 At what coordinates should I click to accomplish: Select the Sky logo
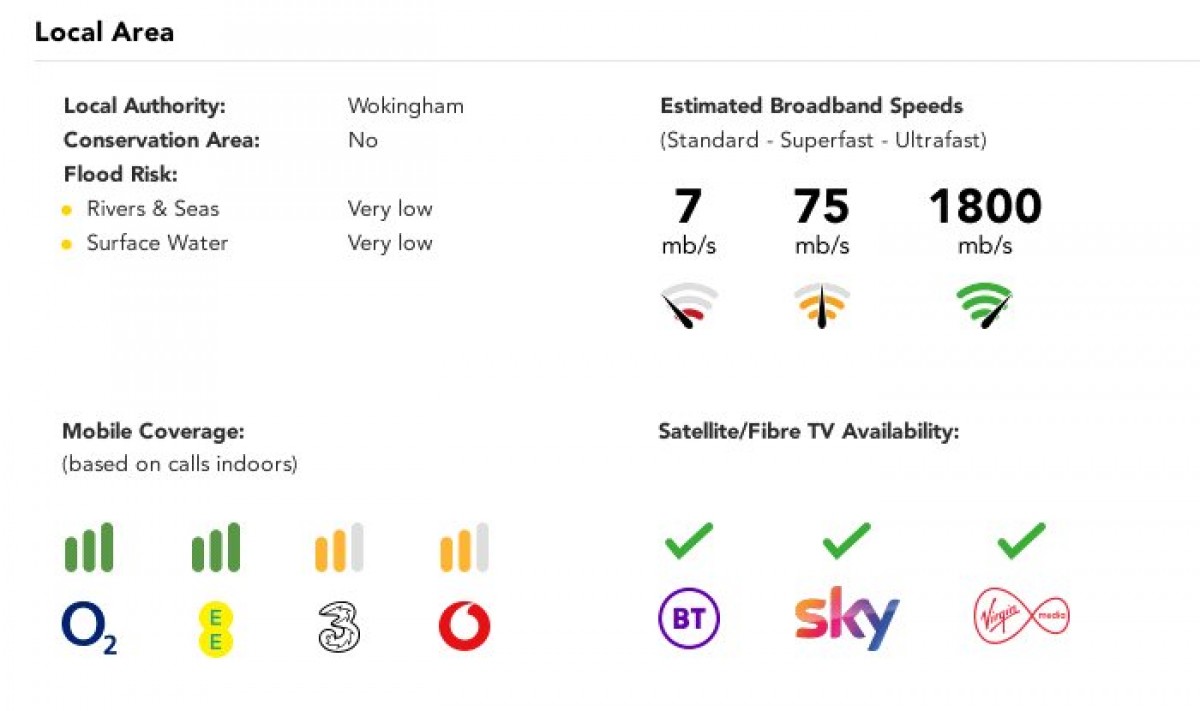click(847, 620)
